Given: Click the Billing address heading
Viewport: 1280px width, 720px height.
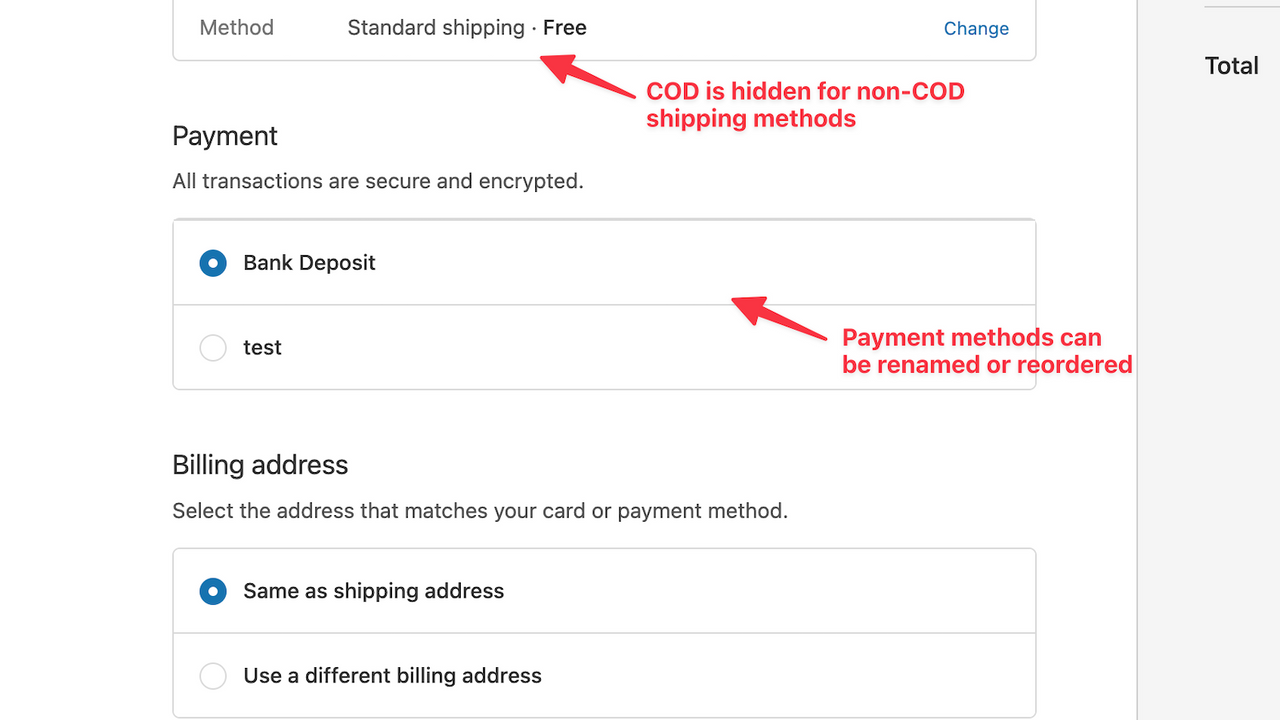Looking at the screenshot, I should tap(260, 464).
